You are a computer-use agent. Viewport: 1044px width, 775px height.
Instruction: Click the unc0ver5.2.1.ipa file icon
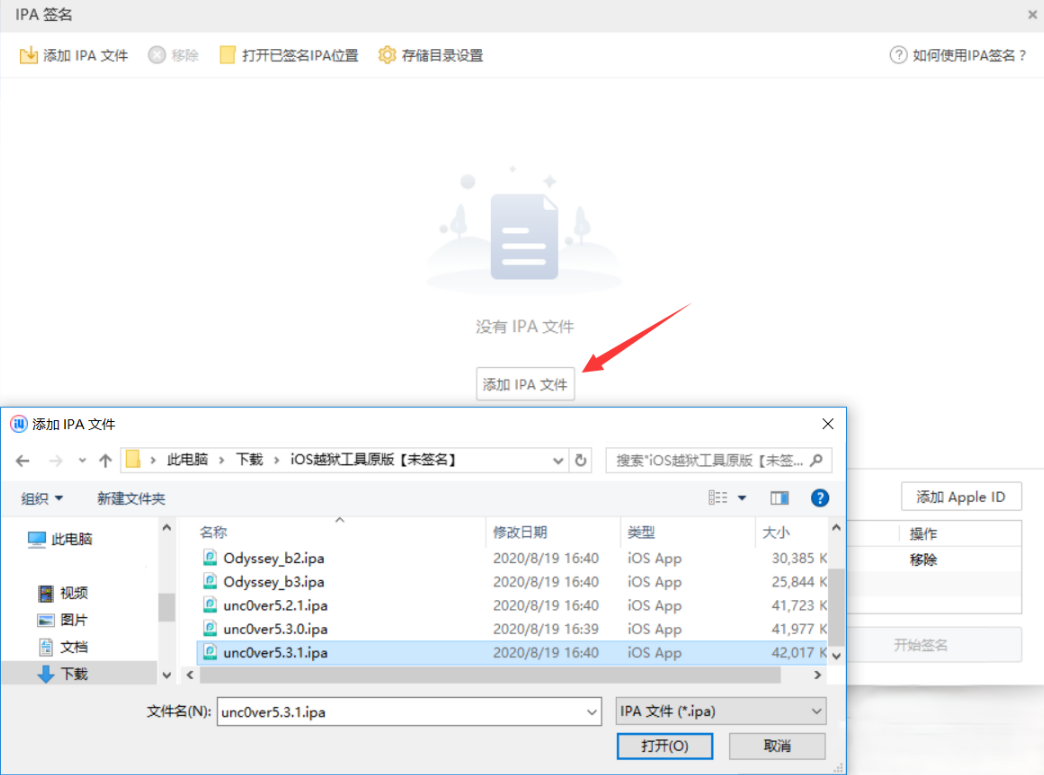click(210, 605)
